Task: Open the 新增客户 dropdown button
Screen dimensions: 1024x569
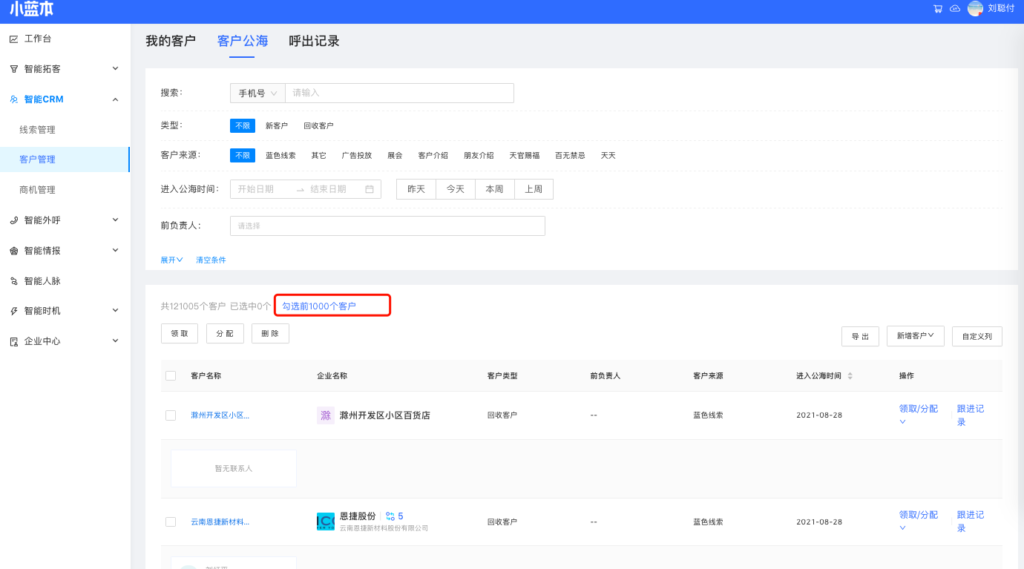Action: (915, 336)
